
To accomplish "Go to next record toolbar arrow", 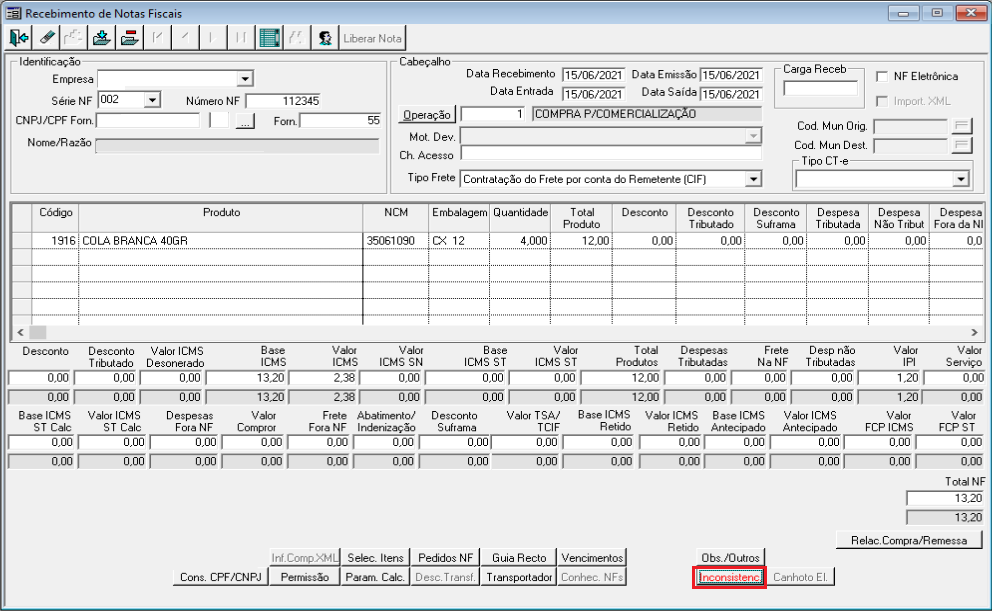I will [213, 38].
